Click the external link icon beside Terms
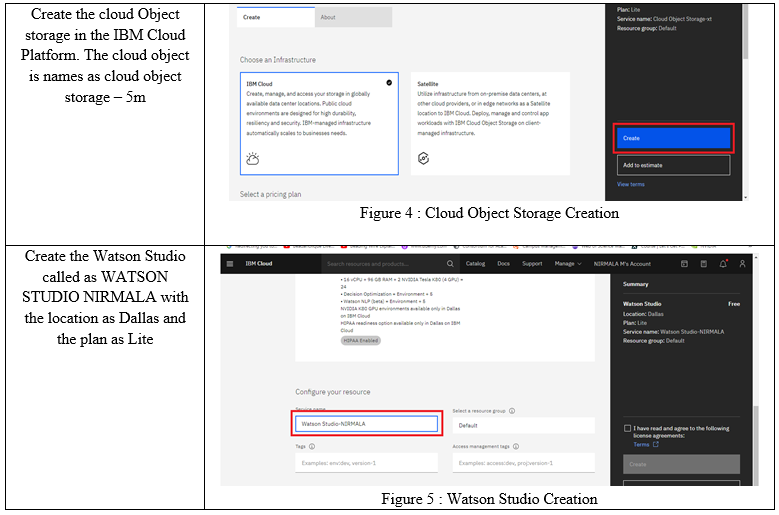The height and width of the screenshot is (515, 779). (x=656, y=444)
